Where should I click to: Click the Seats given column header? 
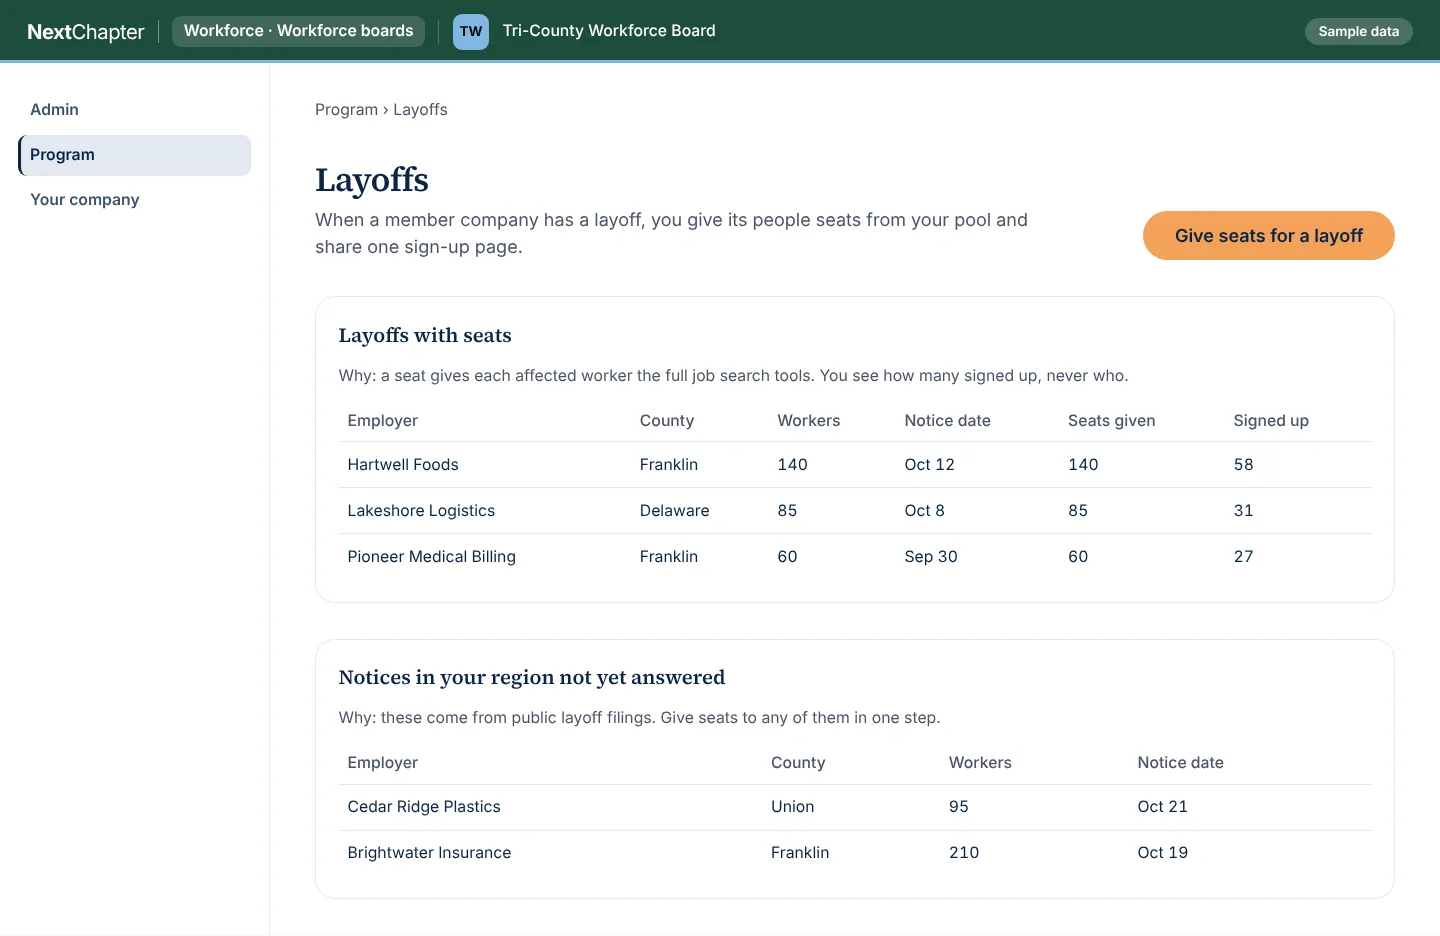(x=1111, y=421)
